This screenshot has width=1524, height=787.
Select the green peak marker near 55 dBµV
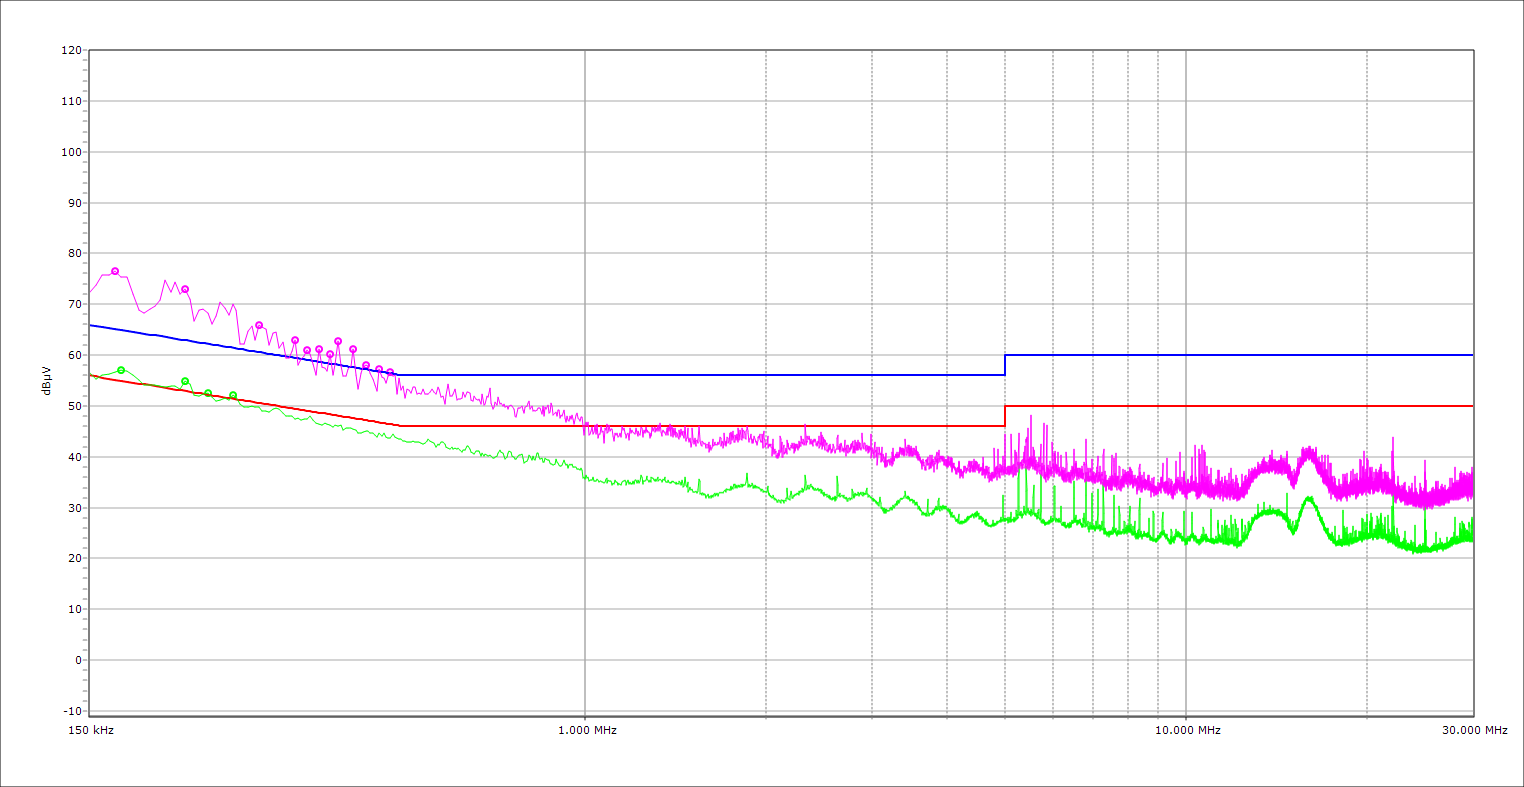pyautogui.click(x=185, y=381)
